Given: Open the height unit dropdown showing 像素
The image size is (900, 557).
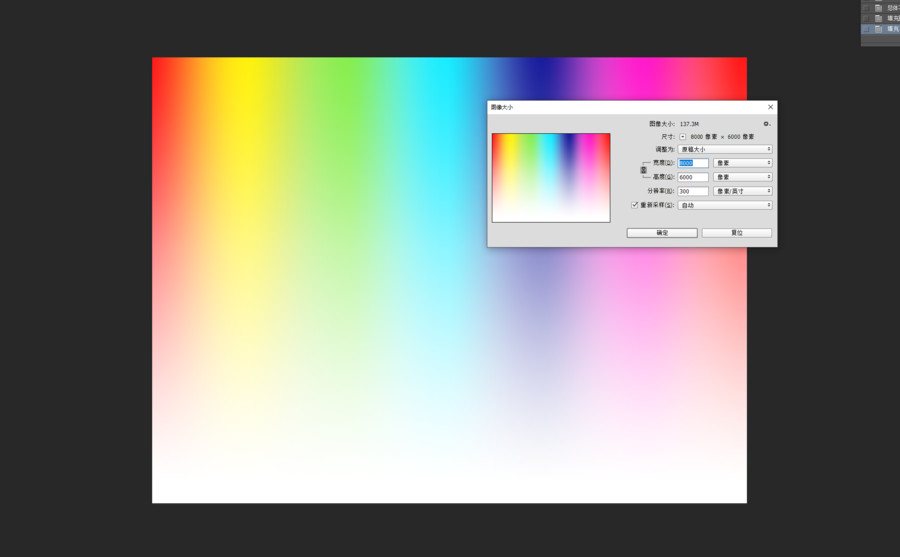Looking at the screenshot, I should point(742,177).
